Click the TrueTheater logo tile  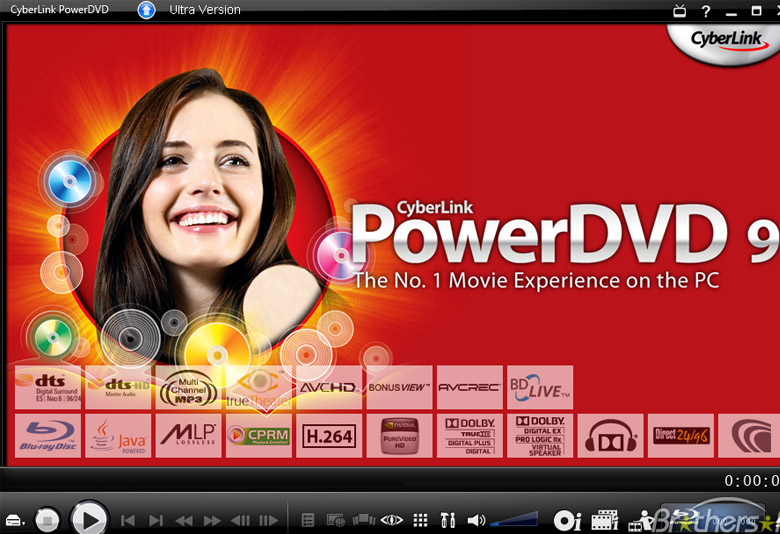tap(259, 388)
